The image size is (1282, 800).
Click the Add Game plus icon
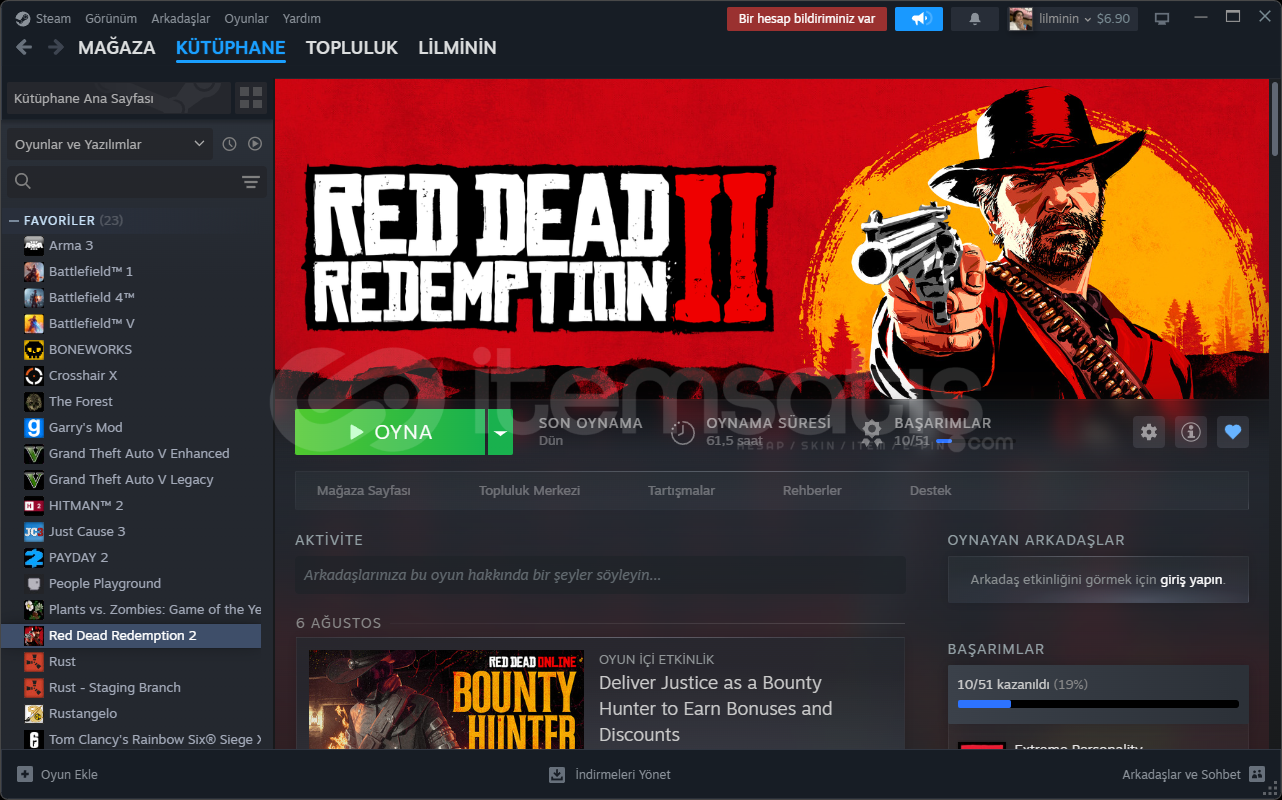coord(25,774)
